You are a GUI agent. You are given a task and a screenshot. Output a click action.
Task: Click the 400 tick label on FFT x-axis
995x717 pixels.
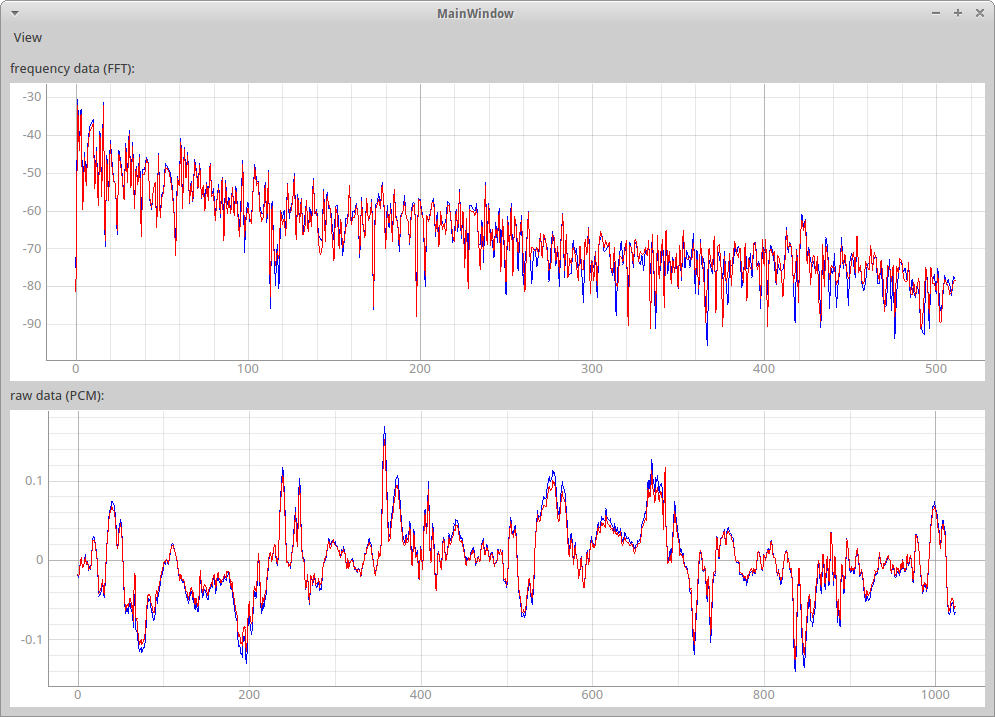(x=764, y=369)
